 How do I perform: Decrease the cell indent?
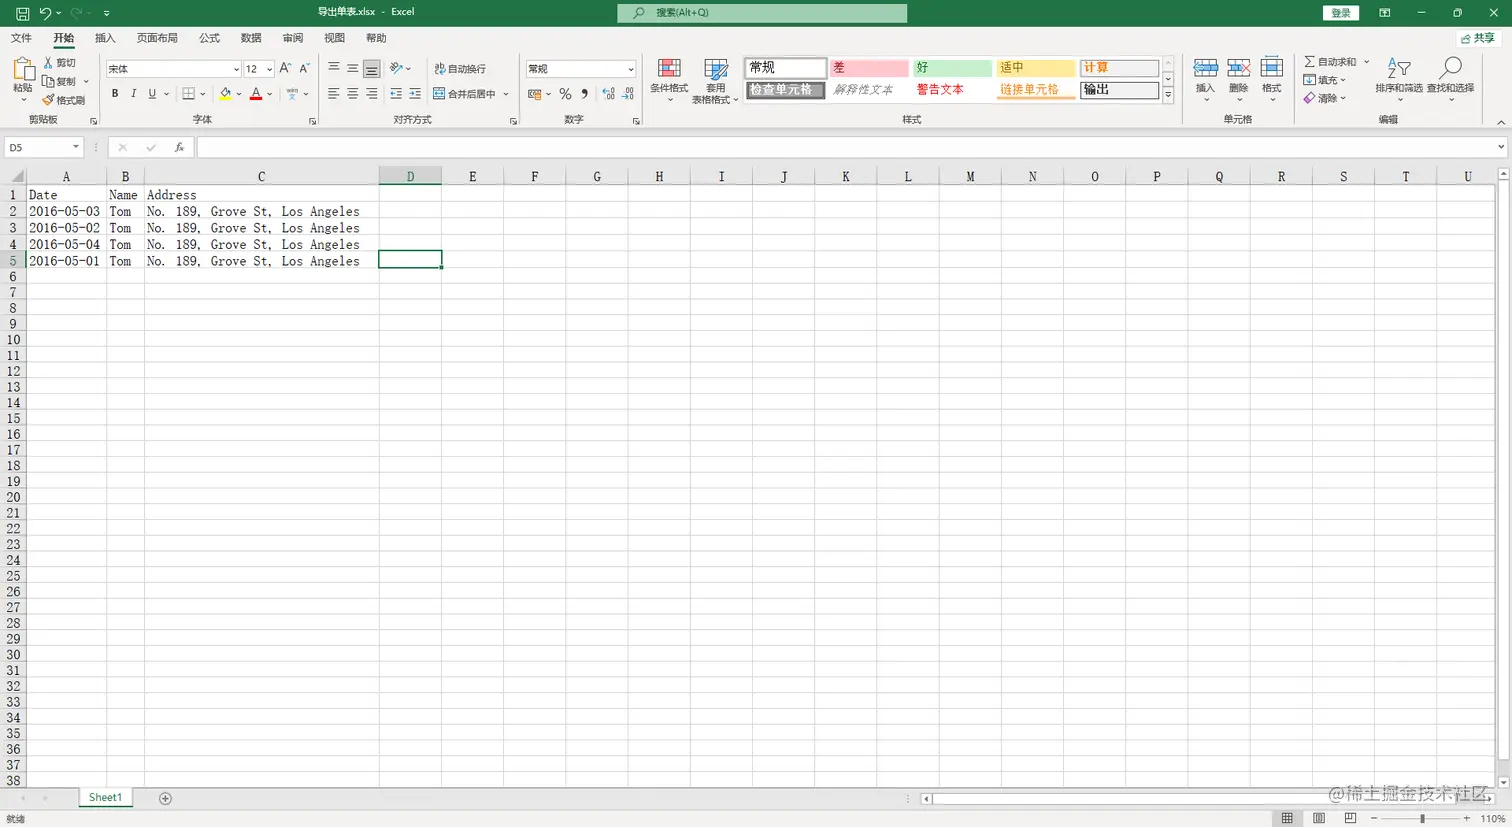click(x=396, y=94)
